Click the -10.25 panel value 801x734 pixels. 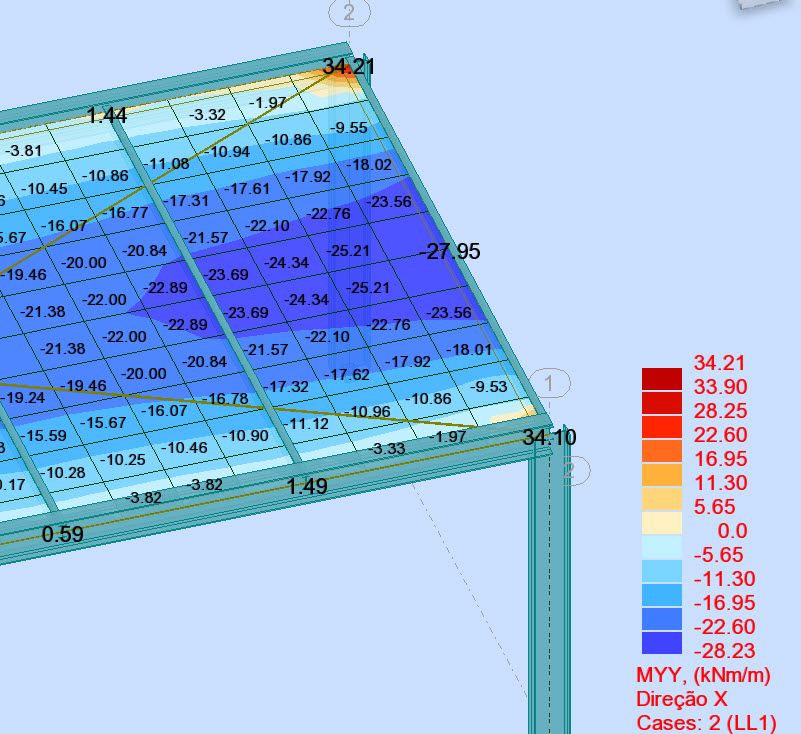123,460
